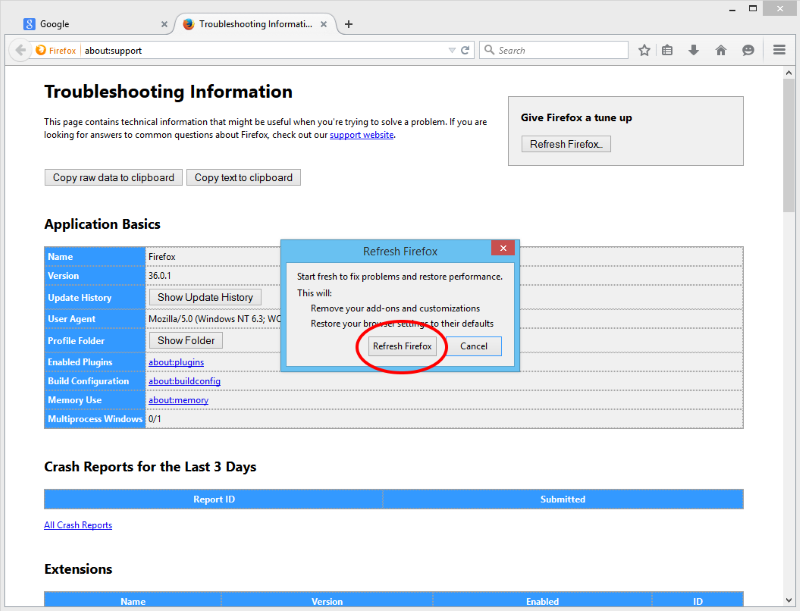Minimize the Firefox window
The width and height of the screenshot is (800, 611).
click(x=732, y=9)
